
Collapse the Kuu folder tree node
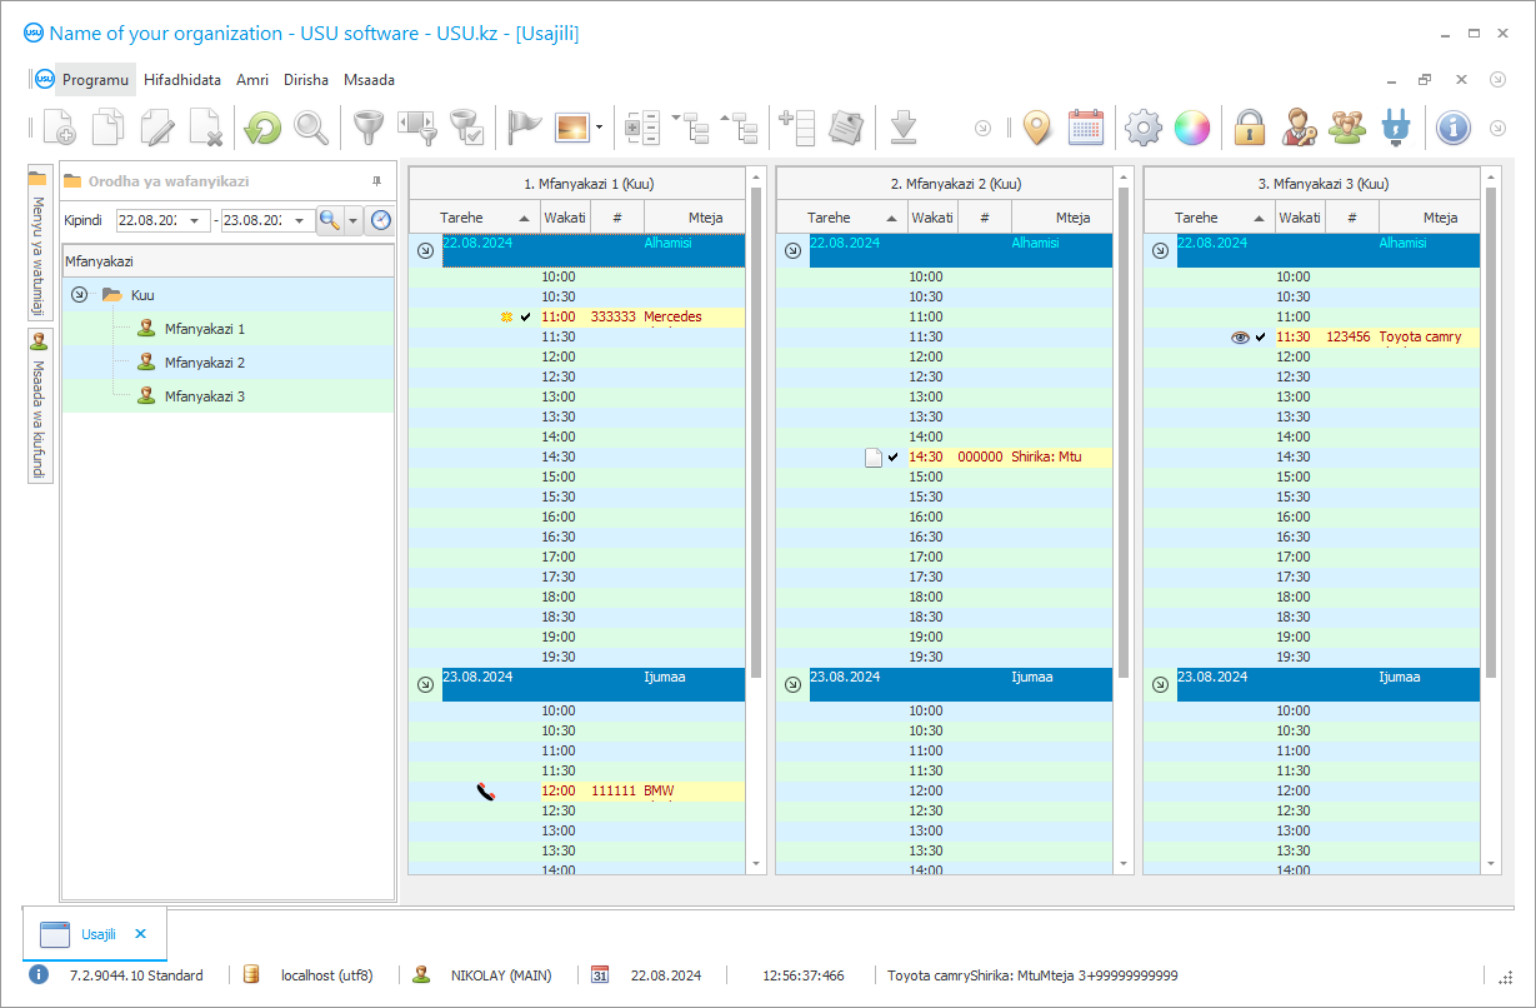79,295
